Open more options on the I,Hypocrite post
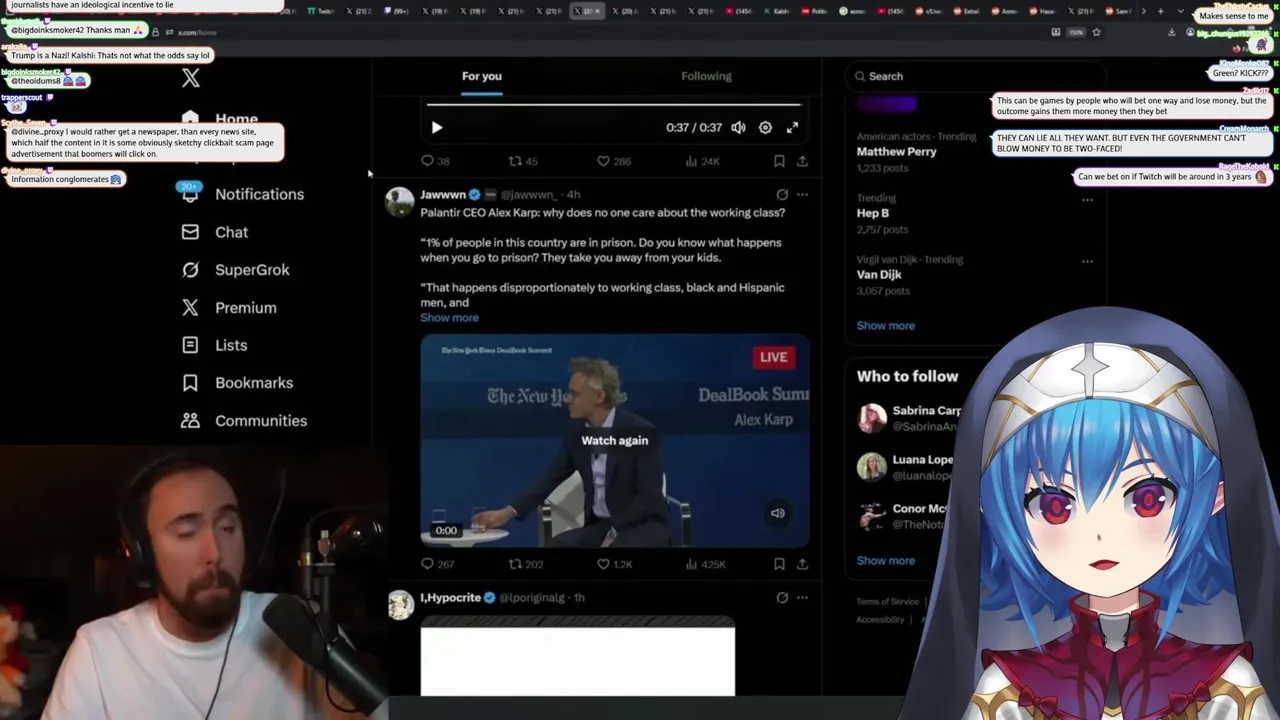Screen dimensions: 1280x720 point(802,598)
